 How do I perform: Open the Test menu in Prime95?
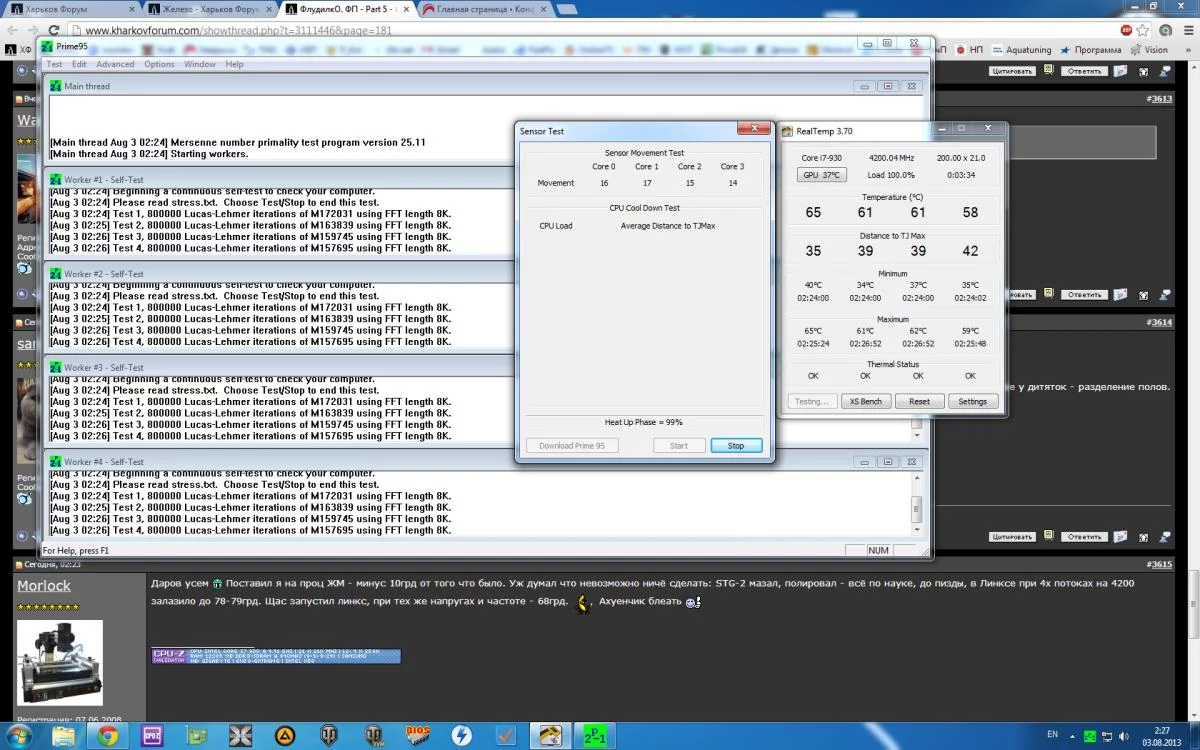pyautogui.click(x=54, y=64)
